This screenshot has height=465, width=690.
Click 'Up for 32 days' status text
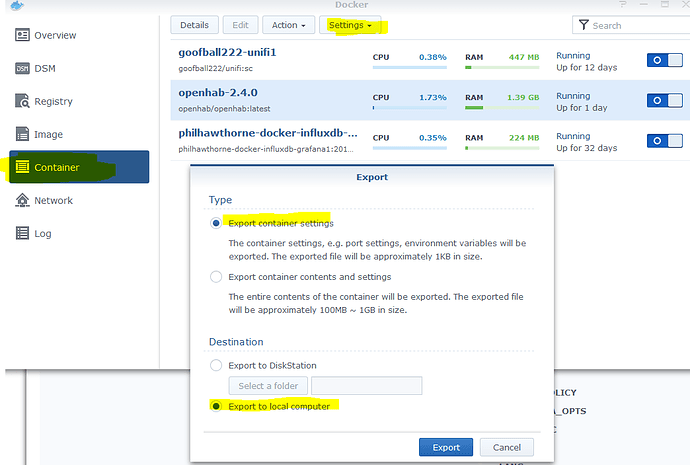587,148
